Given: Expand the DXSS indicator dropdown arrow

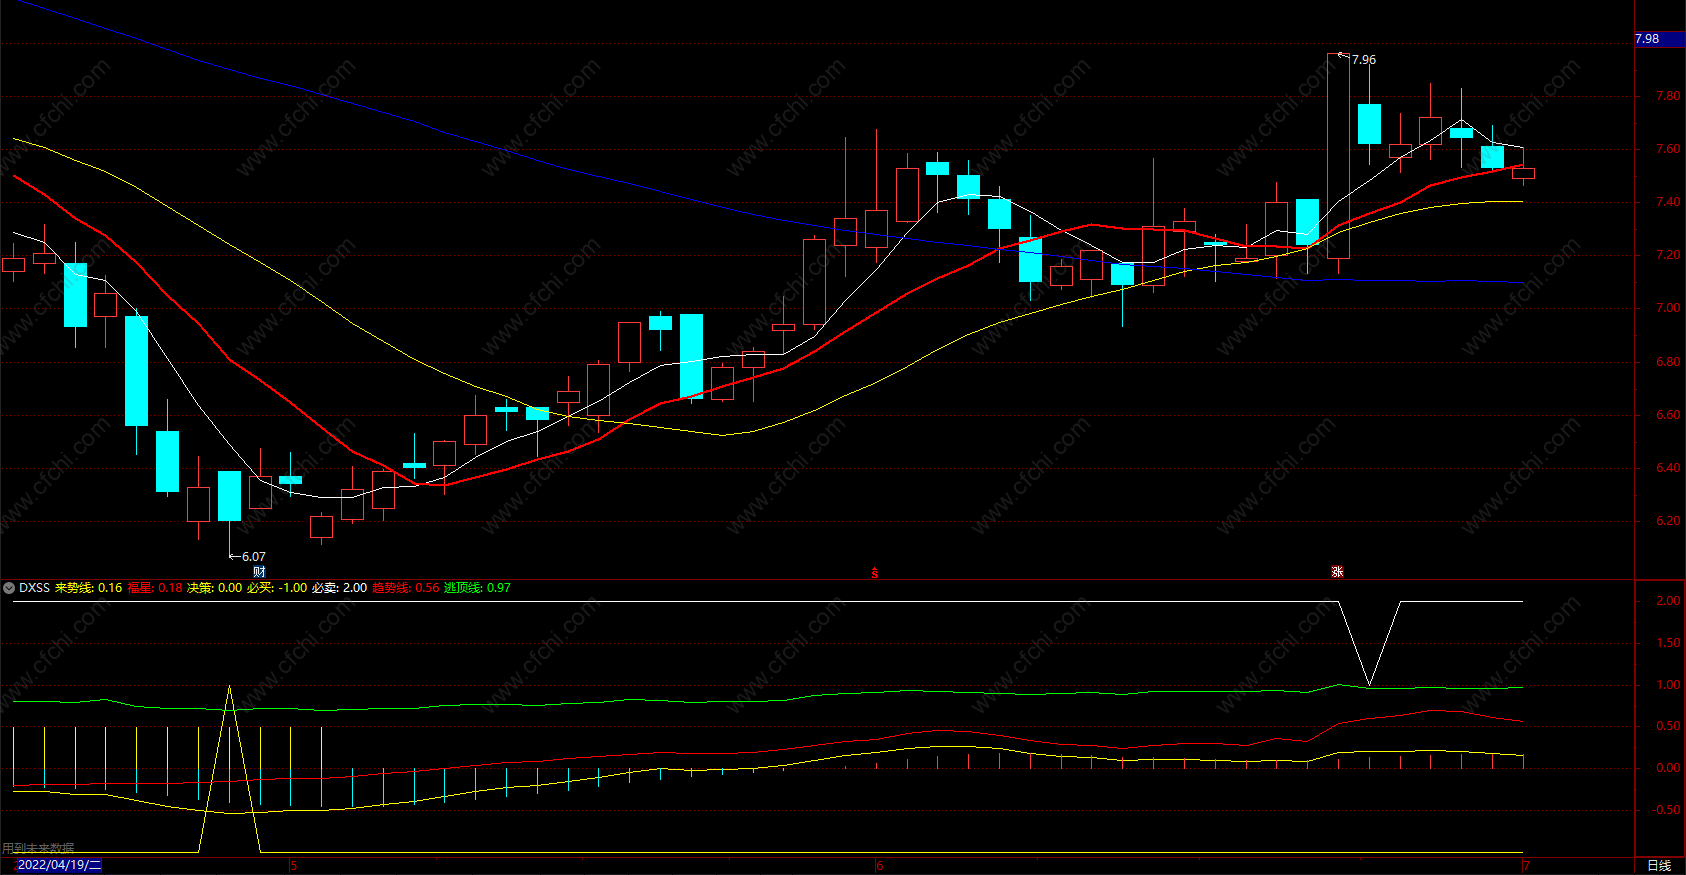Looking at the screenshot, I should pyautogui.click(x=9, y=588).
